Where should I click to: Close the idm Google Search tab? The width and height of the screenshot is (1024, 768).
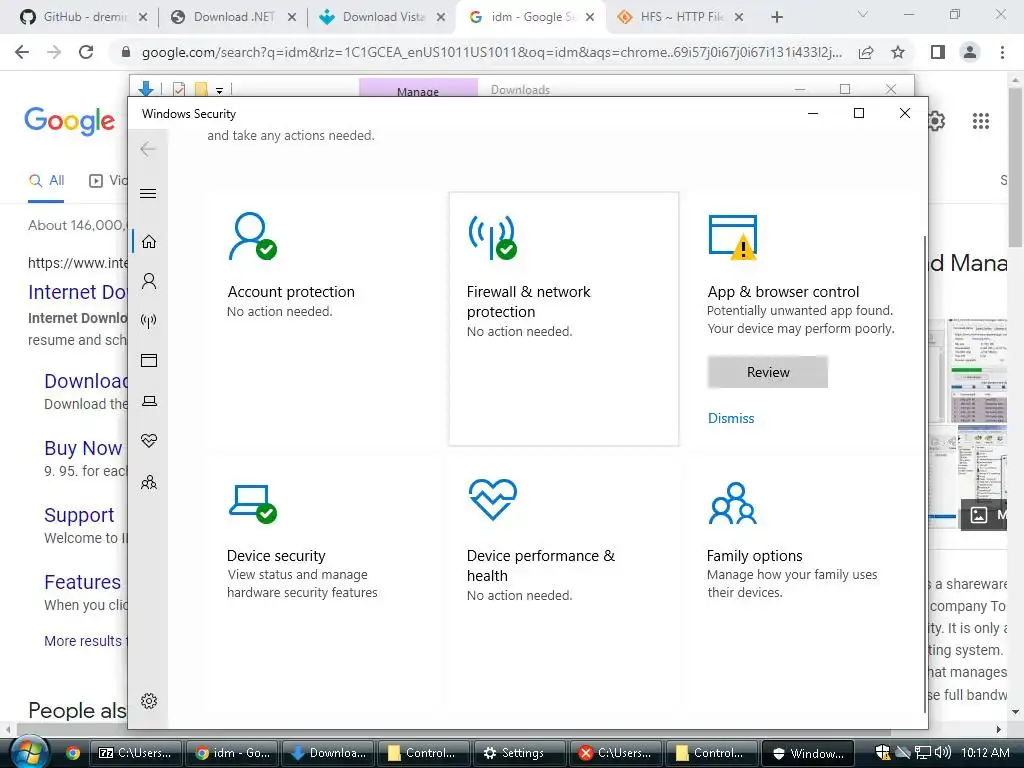click(x=590, y=17)
